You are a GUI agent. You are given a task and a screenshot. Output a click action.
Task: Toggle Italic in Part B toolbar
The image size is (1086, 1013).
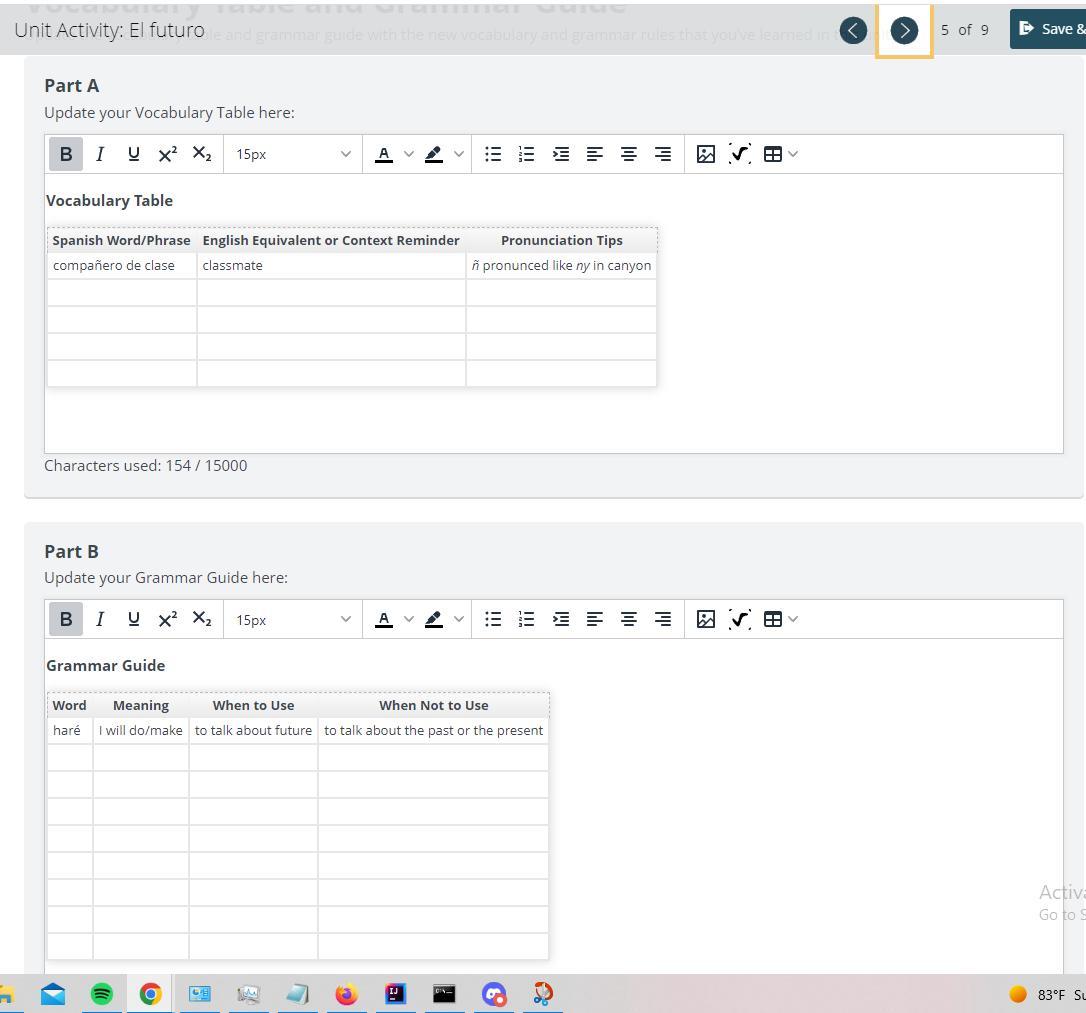pyautogui.click(x=100, y=619)
